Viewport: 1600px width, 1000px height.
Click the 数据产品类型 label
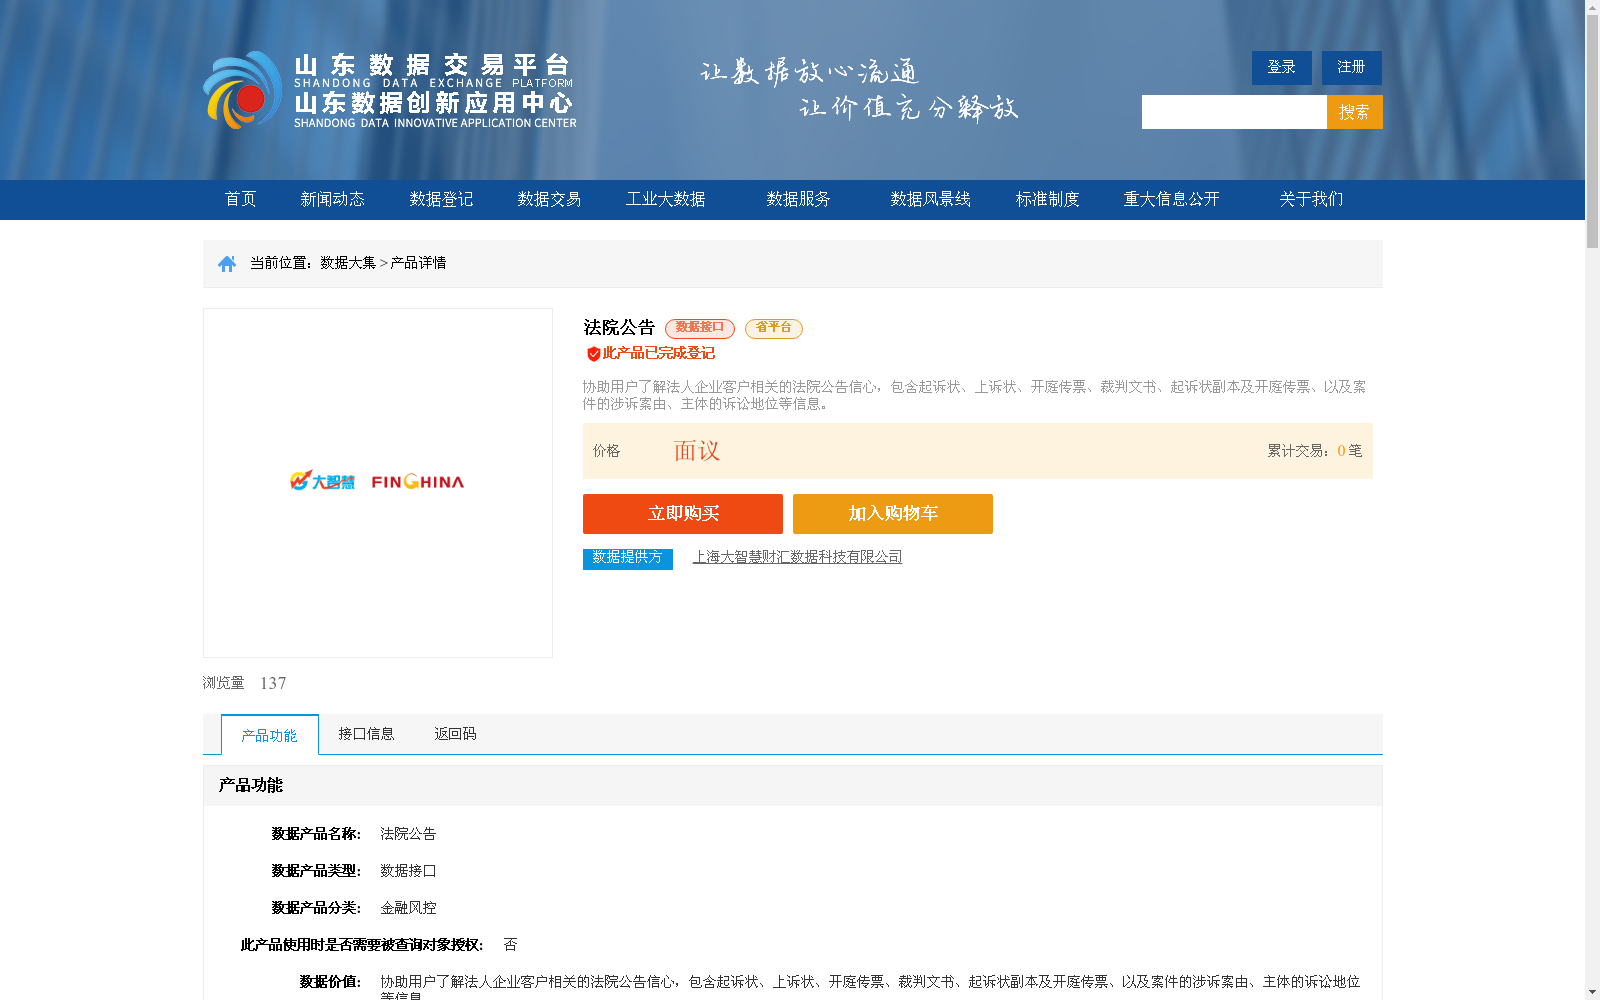316,871
